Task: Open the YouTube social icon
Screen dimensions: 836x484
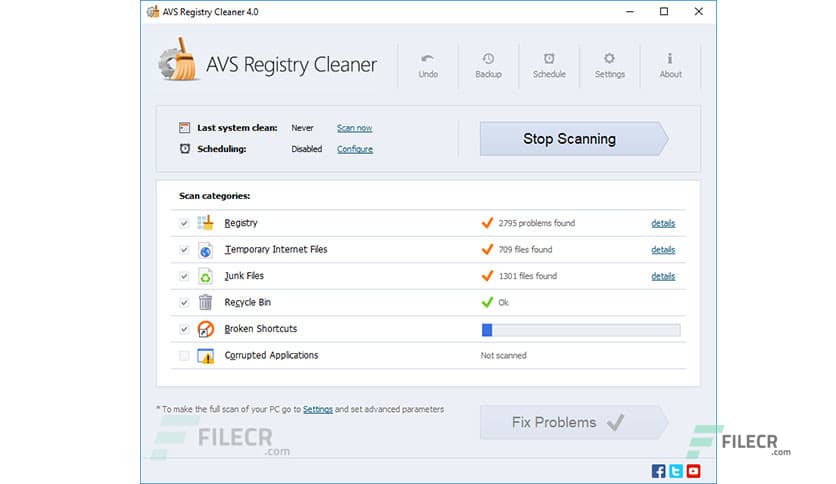Action: pyautogui.click(x=694, y=471)
